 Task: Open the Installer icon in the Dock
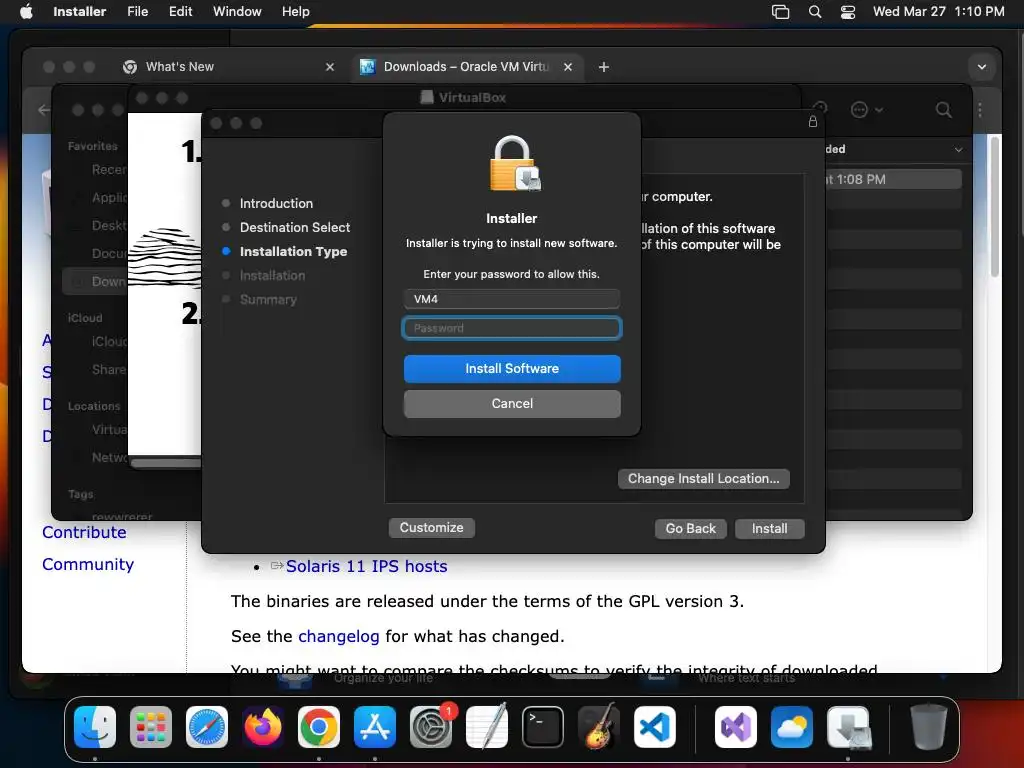pos(848,727)
